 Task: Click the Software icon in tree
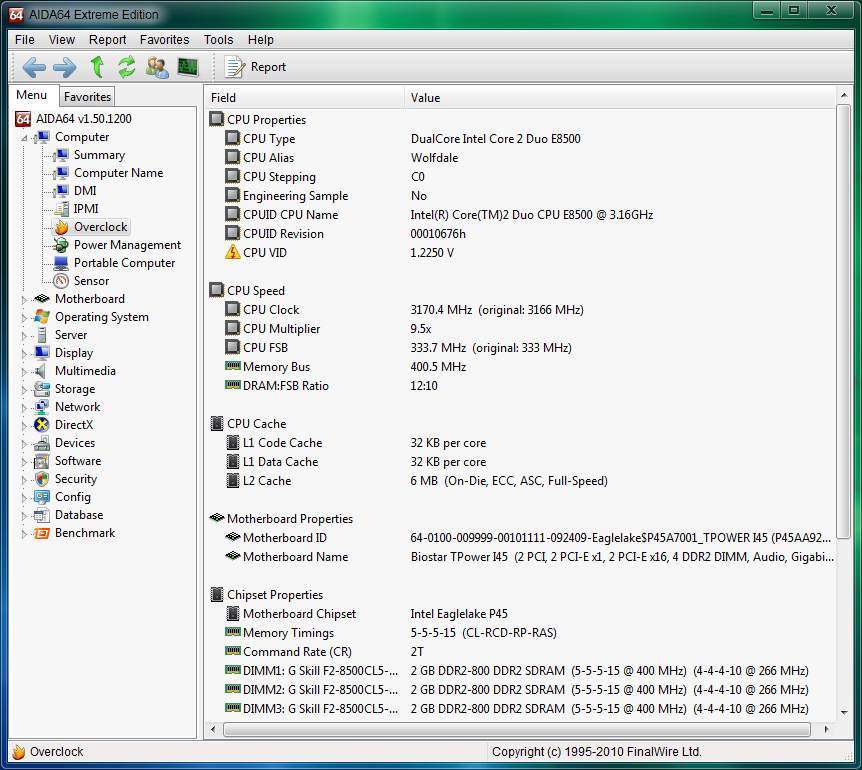coord(42,461)
